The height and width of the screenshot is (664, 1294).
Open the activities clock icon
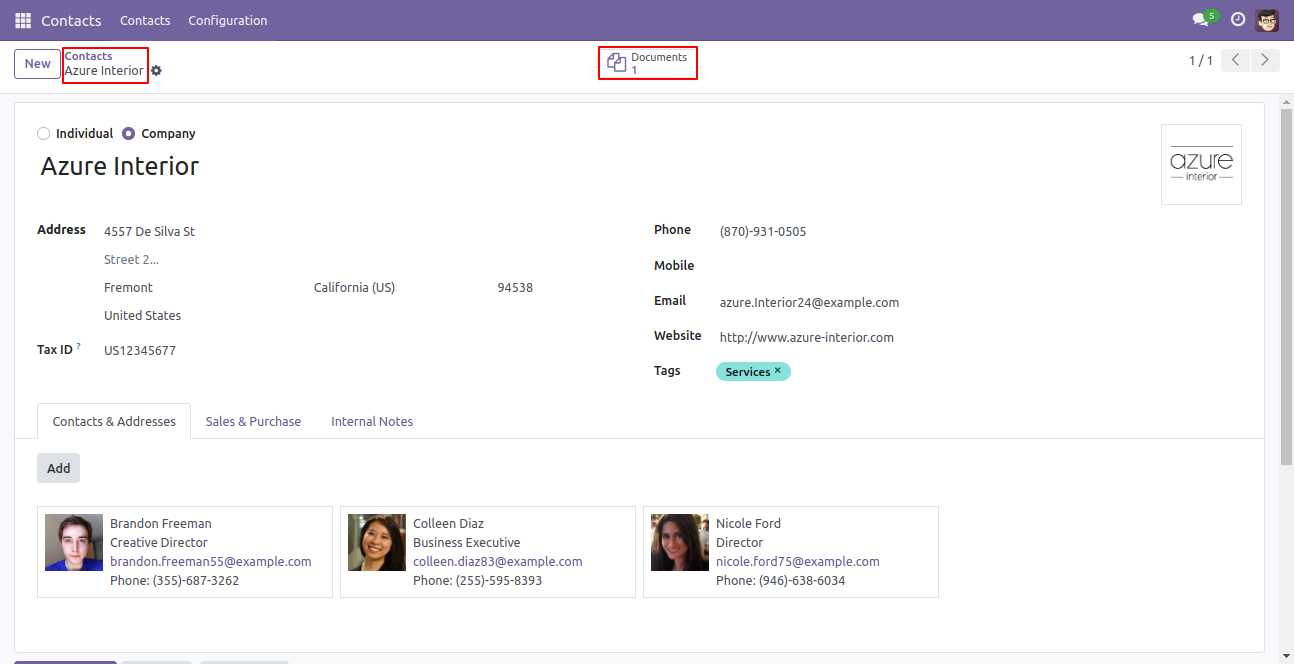[x=1238, y=19]
